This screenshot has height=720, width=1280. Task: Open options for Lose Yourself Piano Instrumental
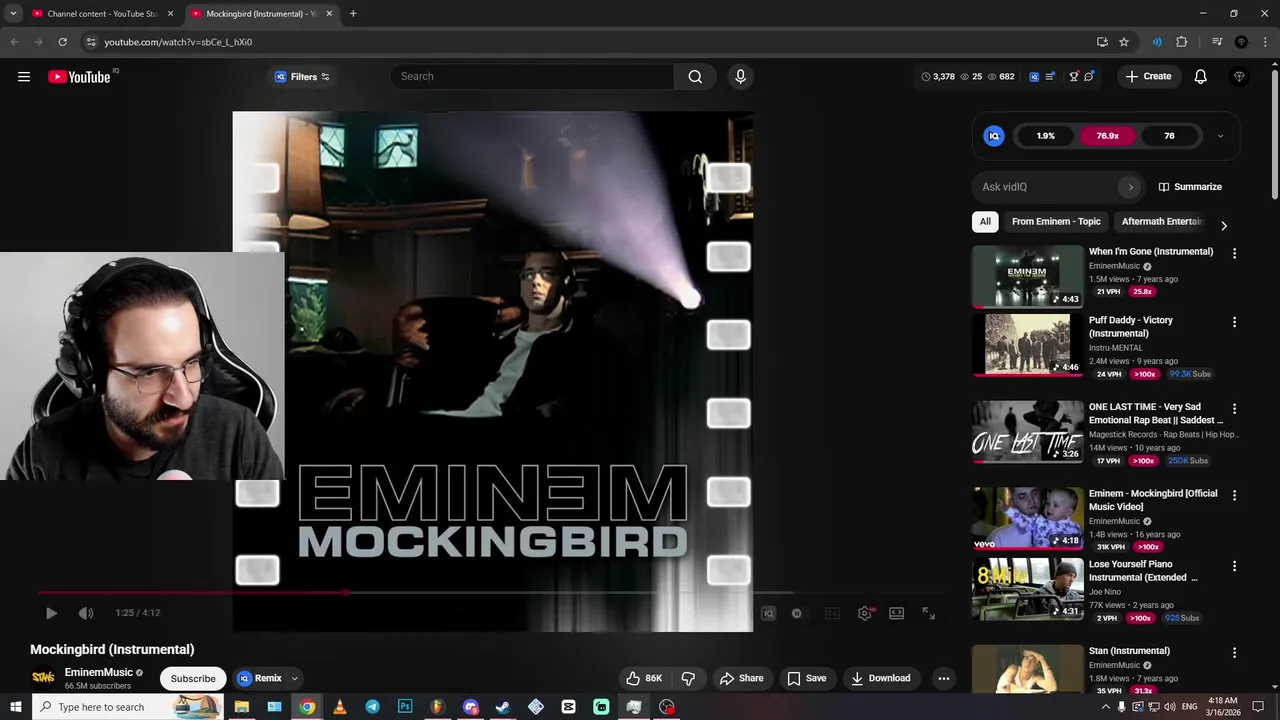pos(1234,566)
